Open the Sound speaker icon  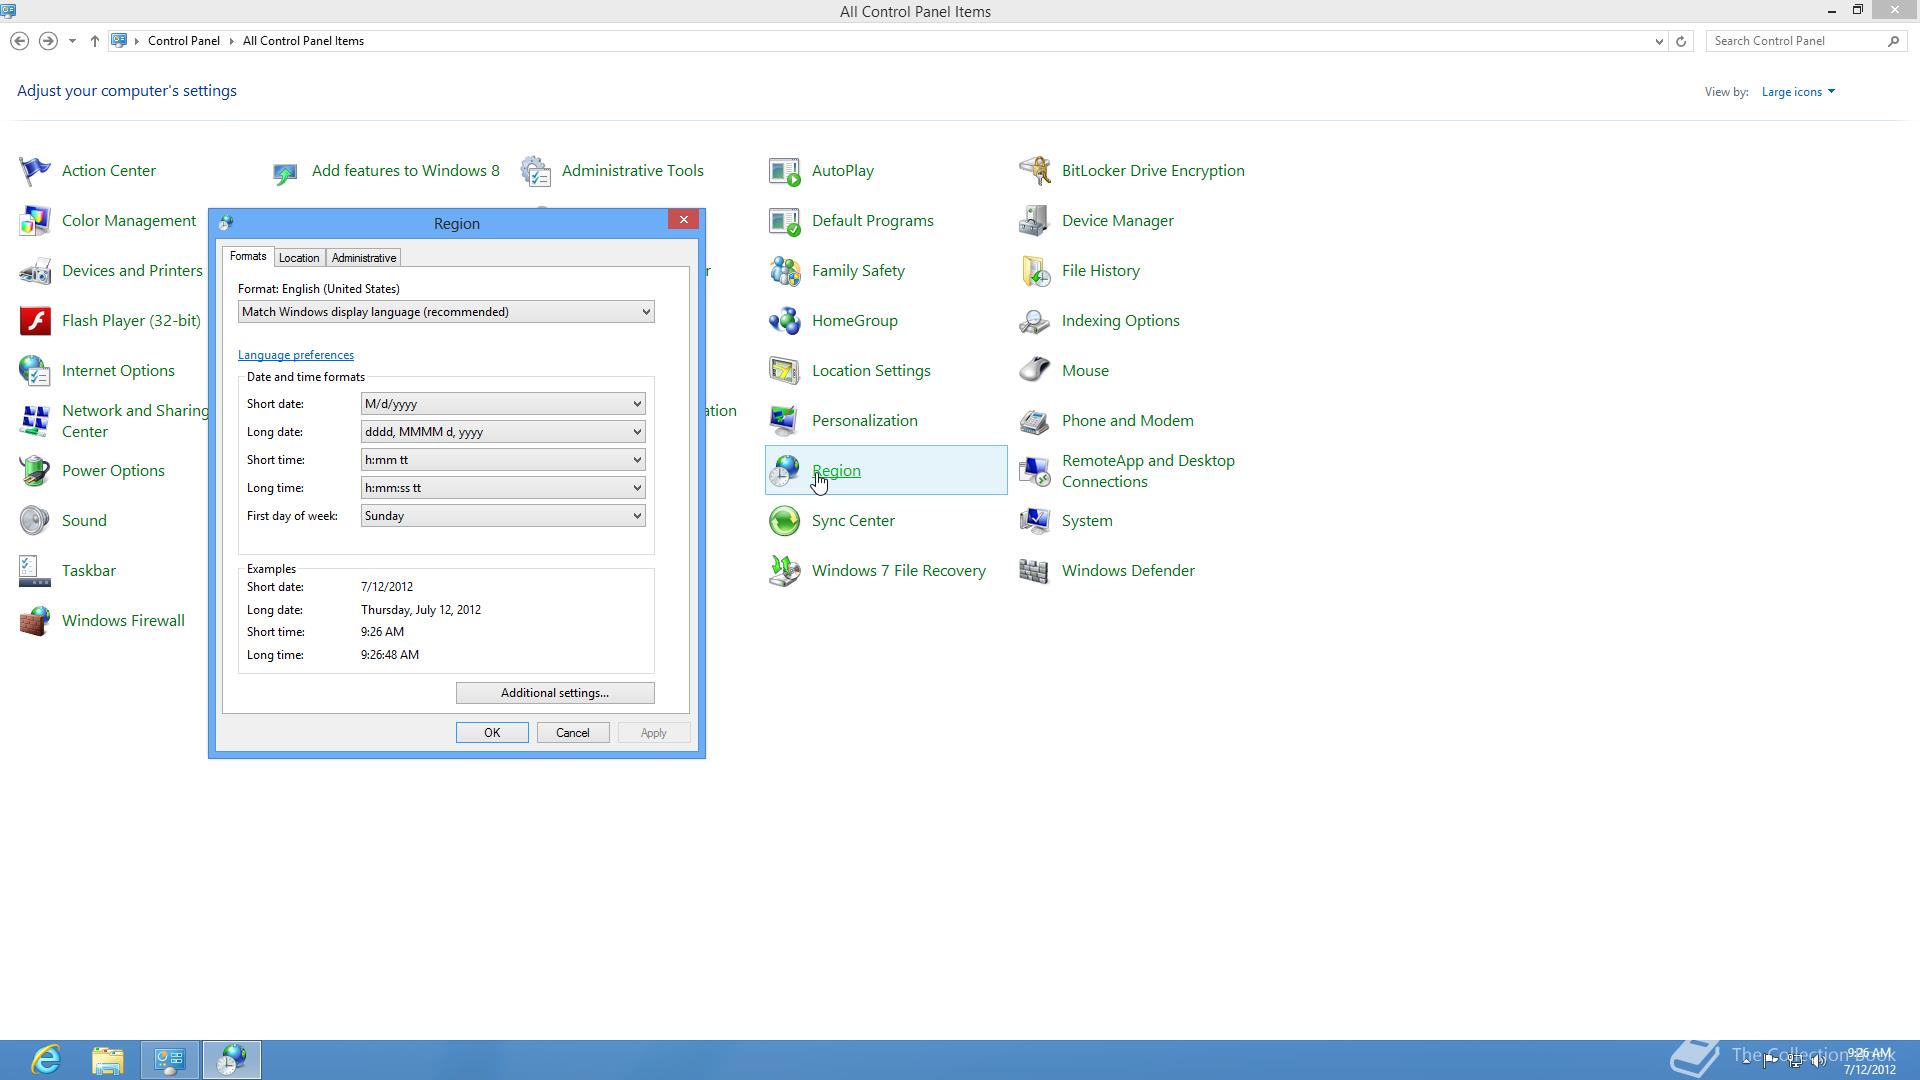pos(35,521)
